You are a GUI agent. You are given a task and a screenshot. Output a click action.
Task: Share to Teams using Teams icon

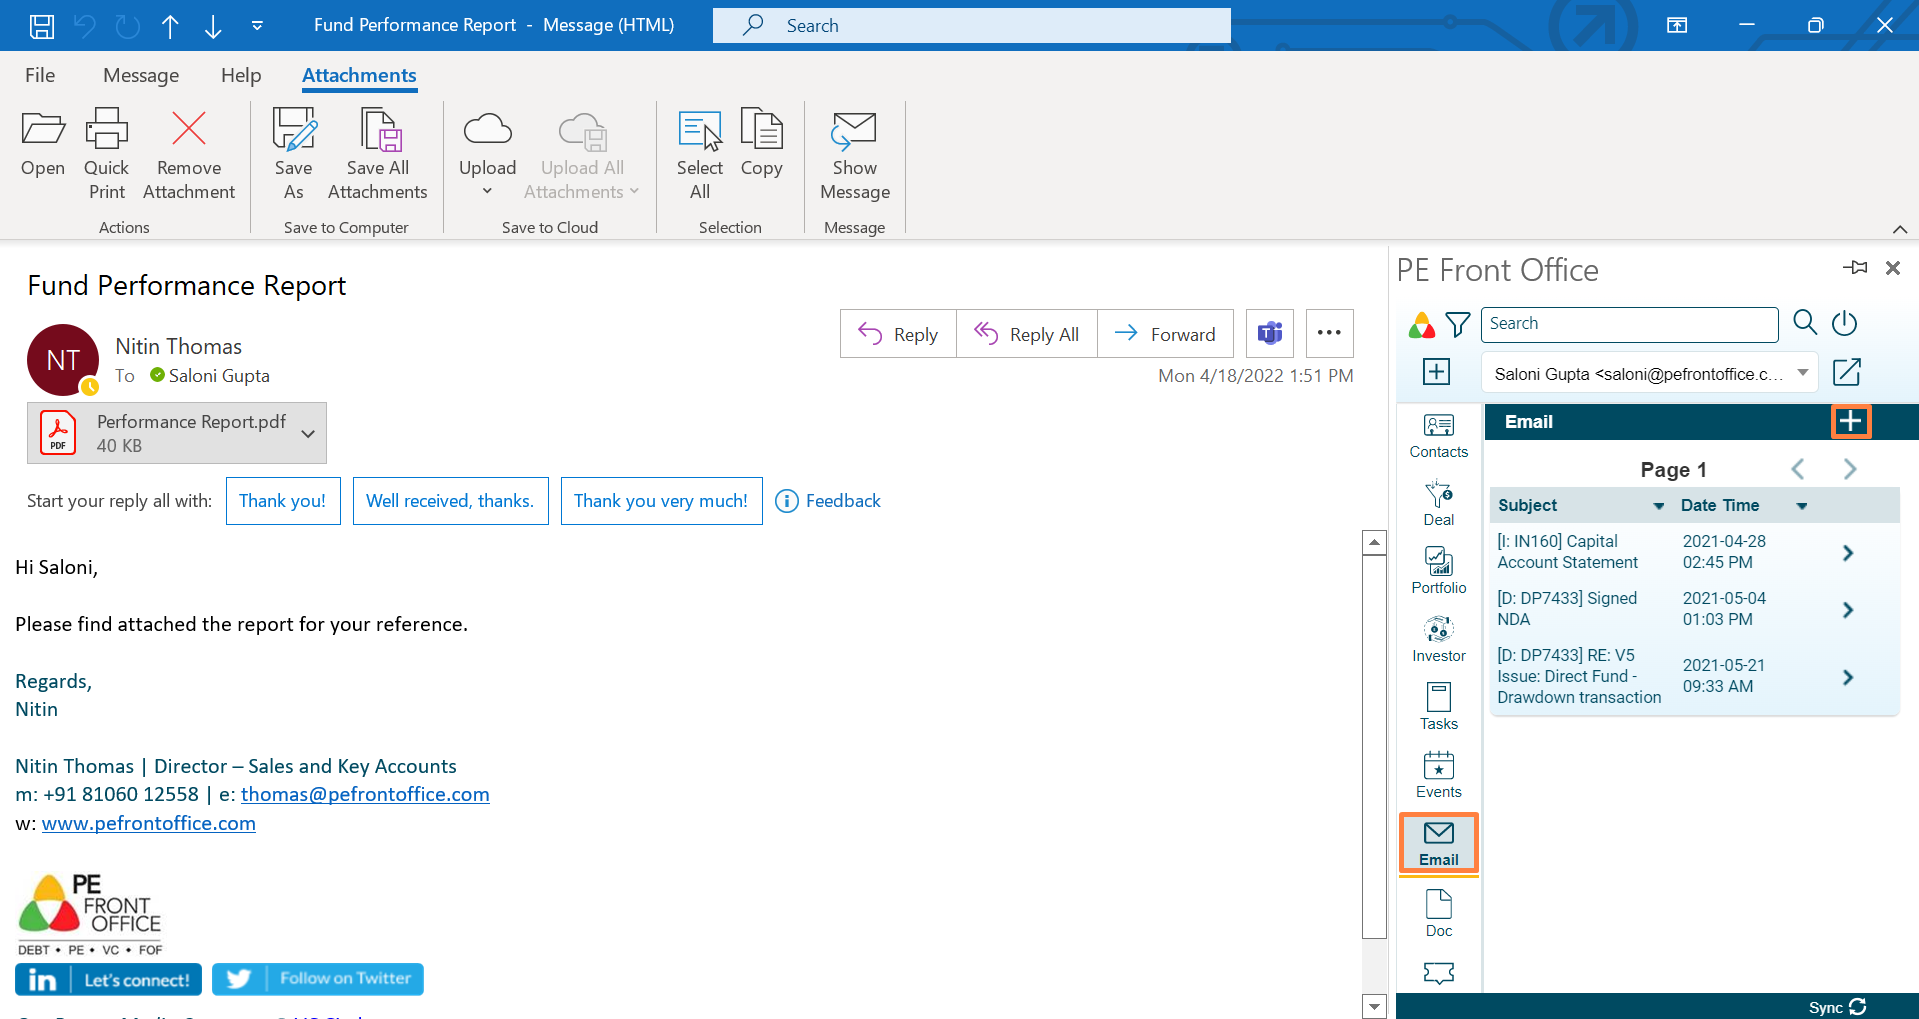[1270, 334]
